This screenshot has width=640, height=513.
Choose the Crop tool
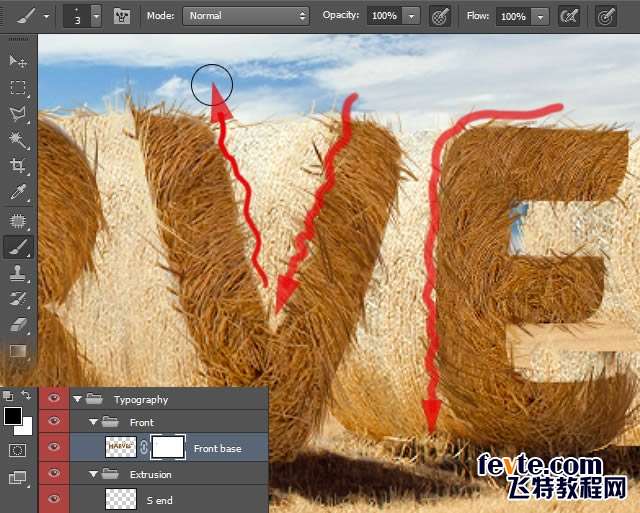pyautogui.click(x=17, y=166)
